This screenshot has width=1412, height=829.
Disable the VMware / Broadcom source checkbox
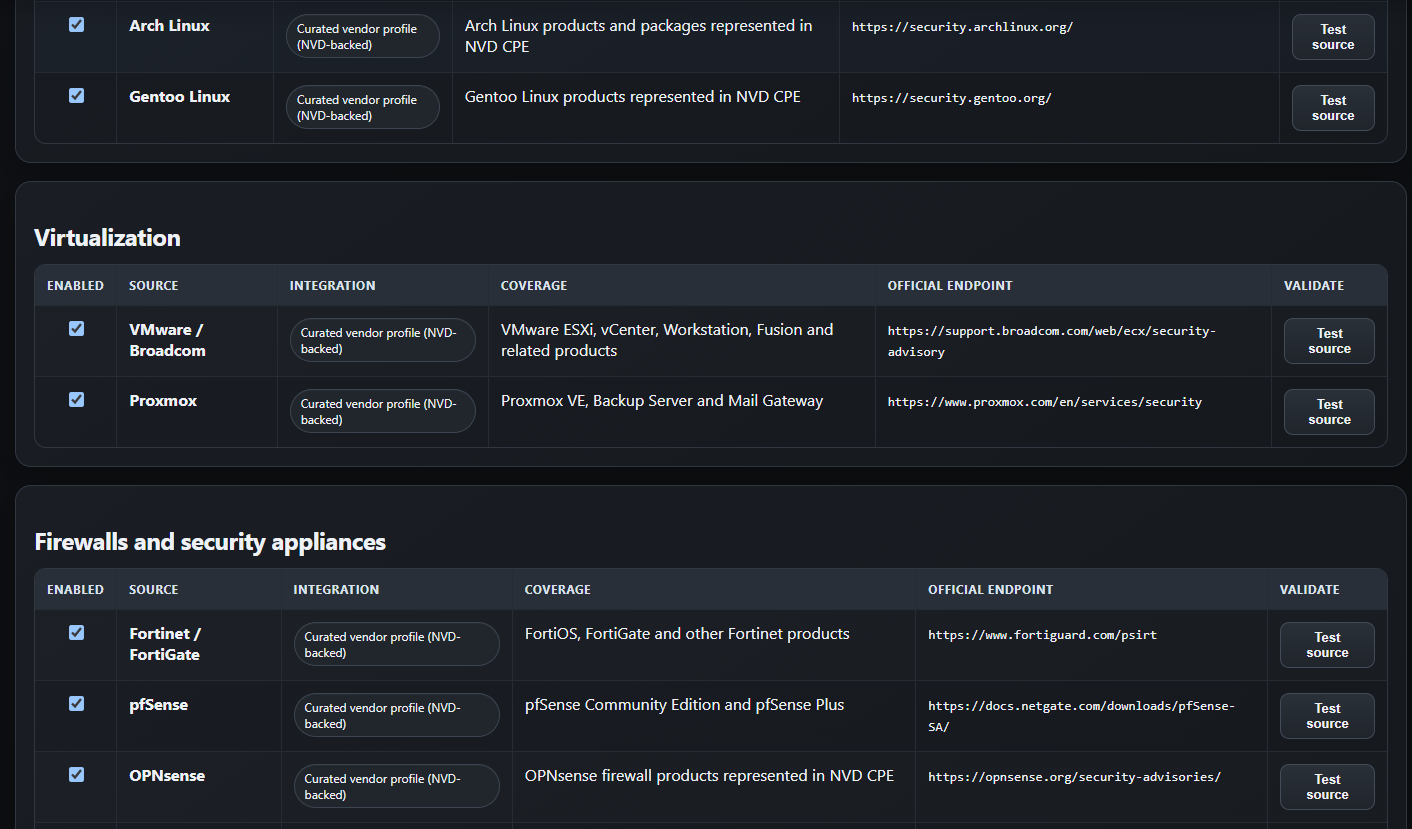pyautogui.click(x=76, y=329)
